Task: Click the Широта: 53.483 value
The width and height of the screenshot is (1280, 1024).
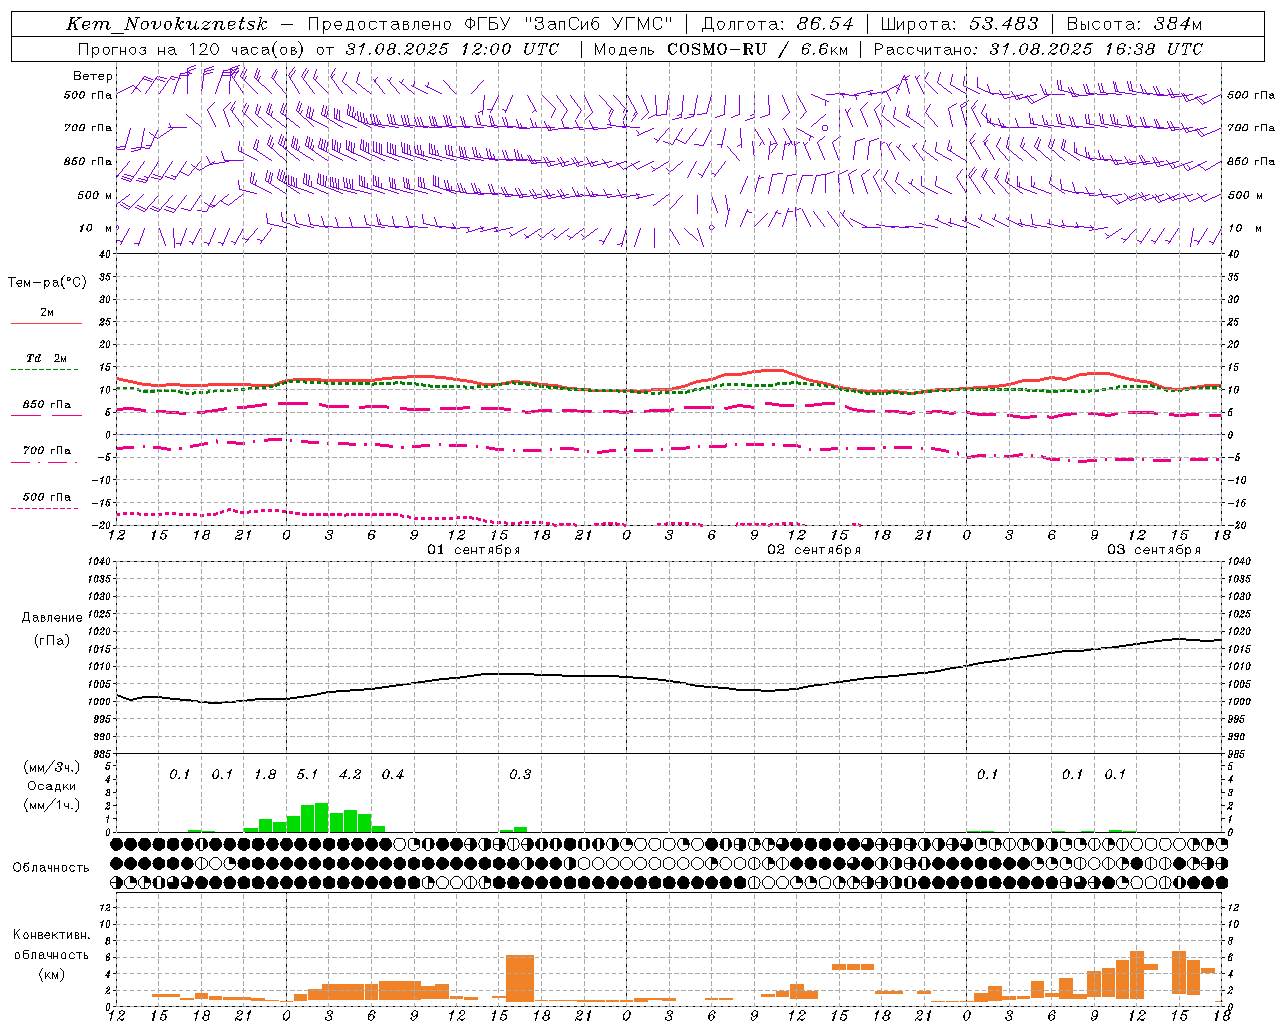Action: (x=959, y=24)
